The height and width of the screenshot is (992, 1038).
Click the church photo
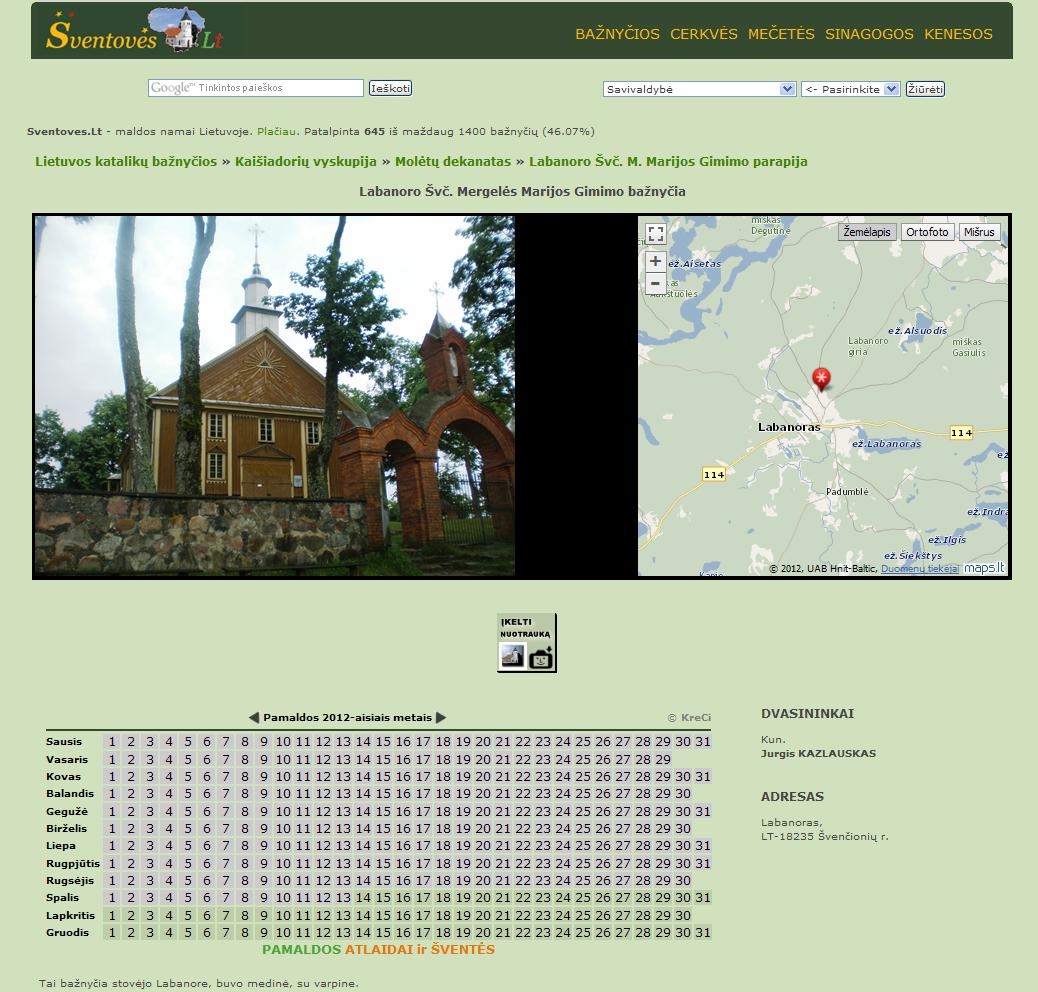[275, 396]
